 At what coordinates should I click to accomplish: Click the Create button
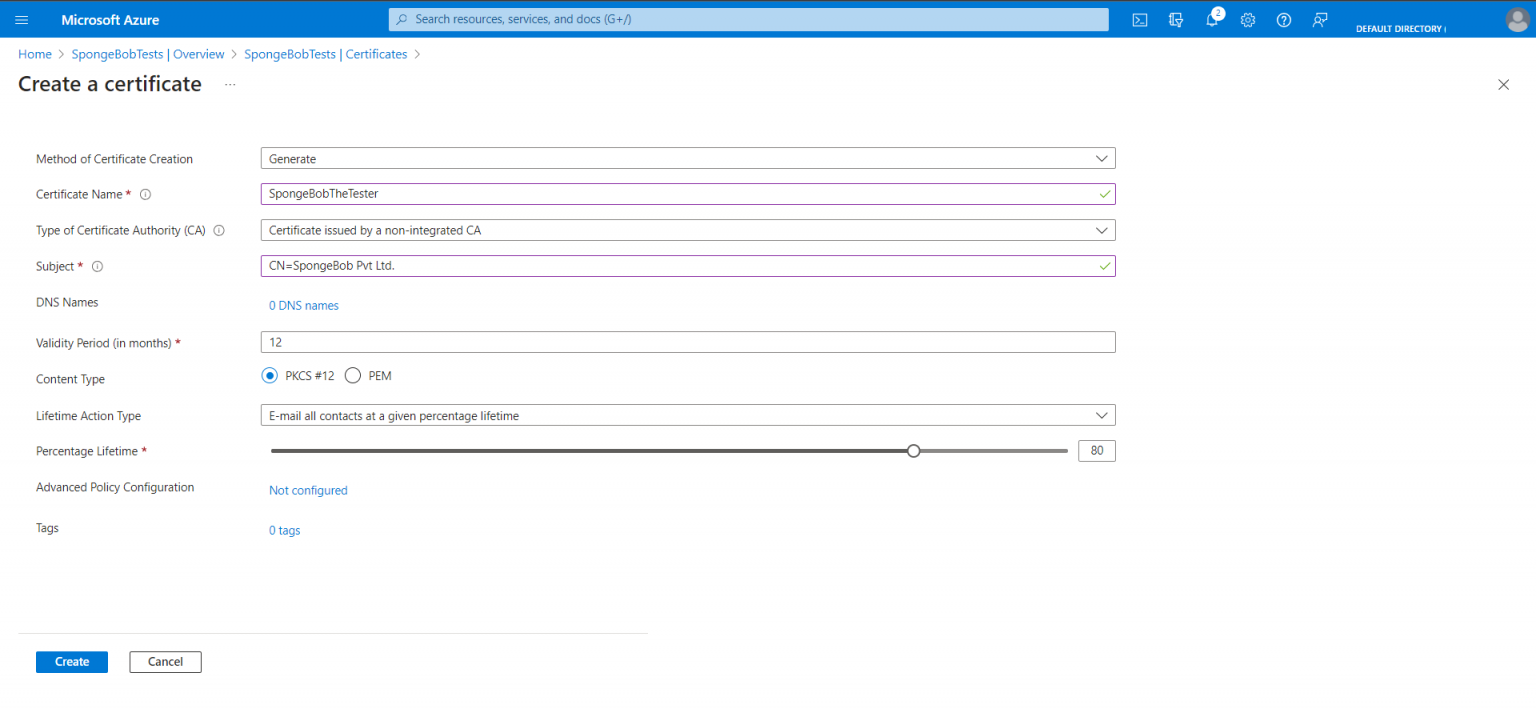pyautogui.click(x=71, y=661)
